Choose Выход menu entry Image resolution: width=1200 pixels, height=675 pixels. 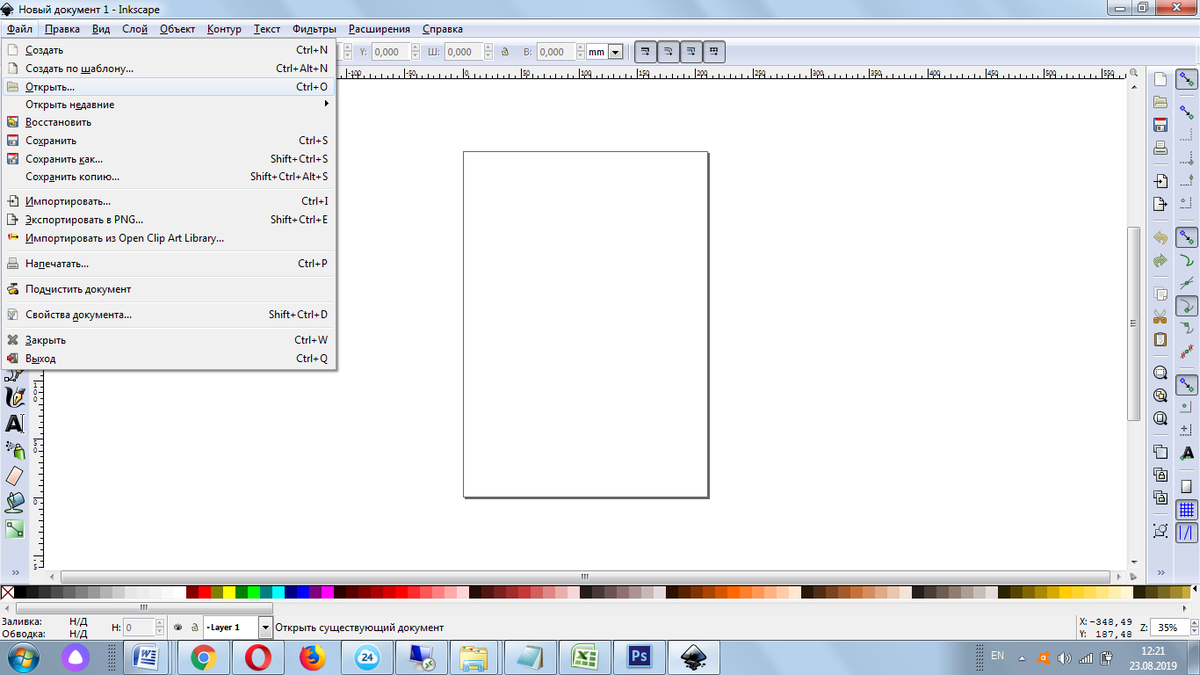tap(168, 358)
